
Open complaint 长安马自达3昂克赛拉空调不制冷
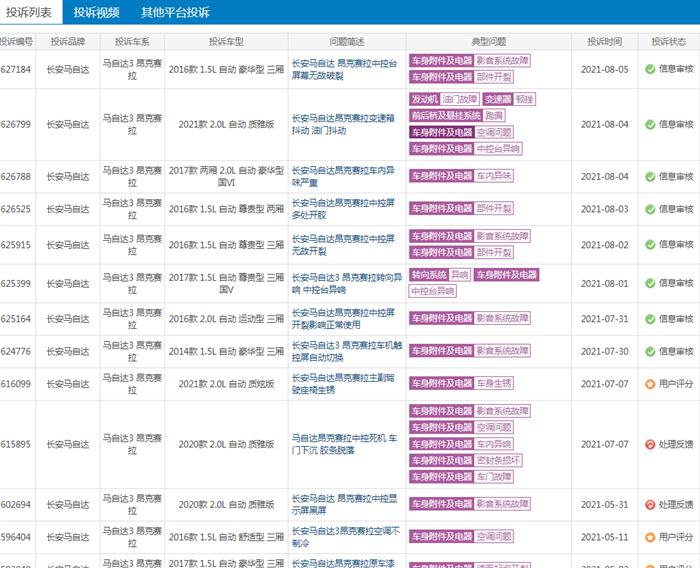(x=346, y=538)
